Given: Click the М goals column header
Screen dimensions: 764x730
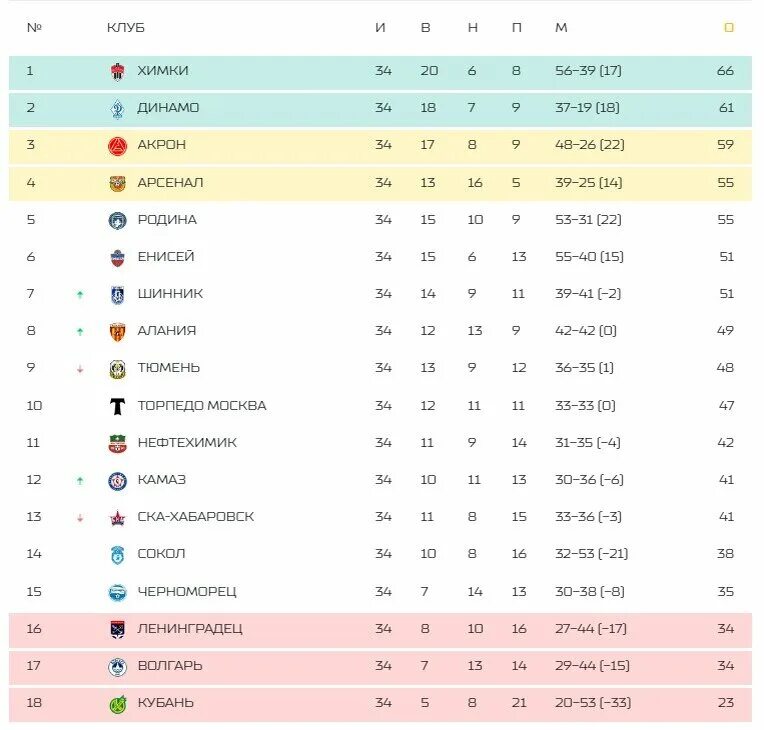Looking at the screenshot, I should point(561,27).
